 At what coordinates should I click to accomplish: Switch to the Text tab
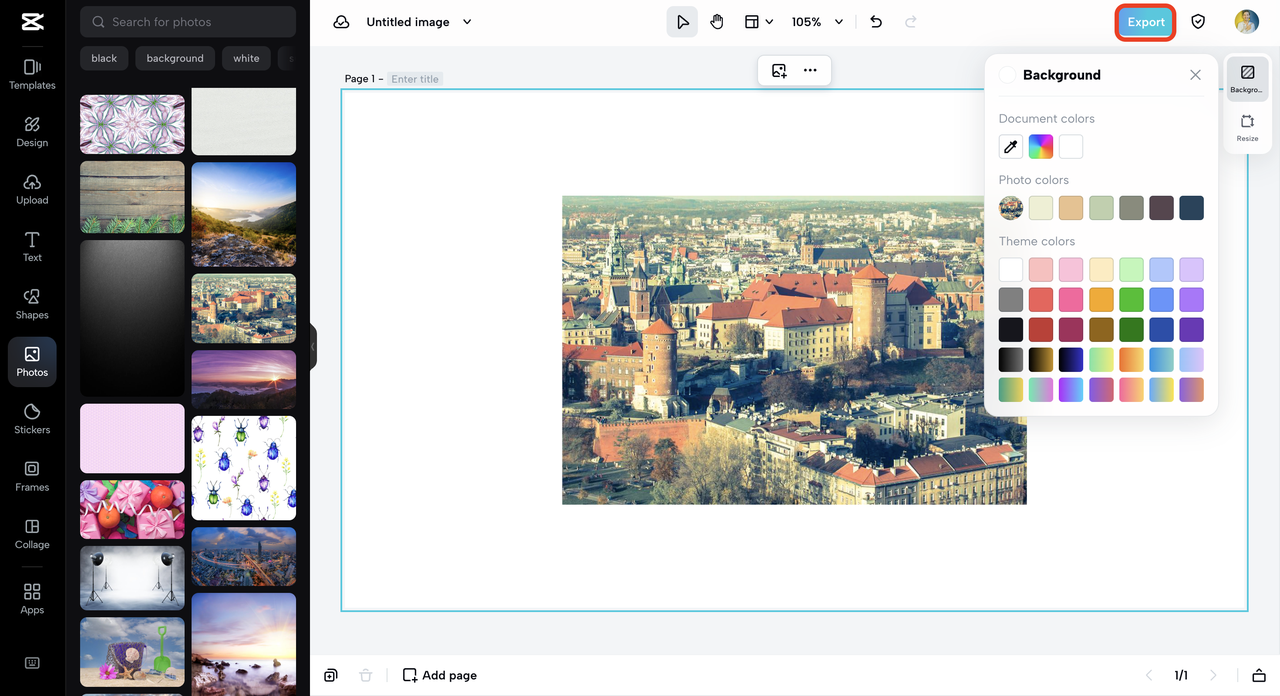[32, 246]
